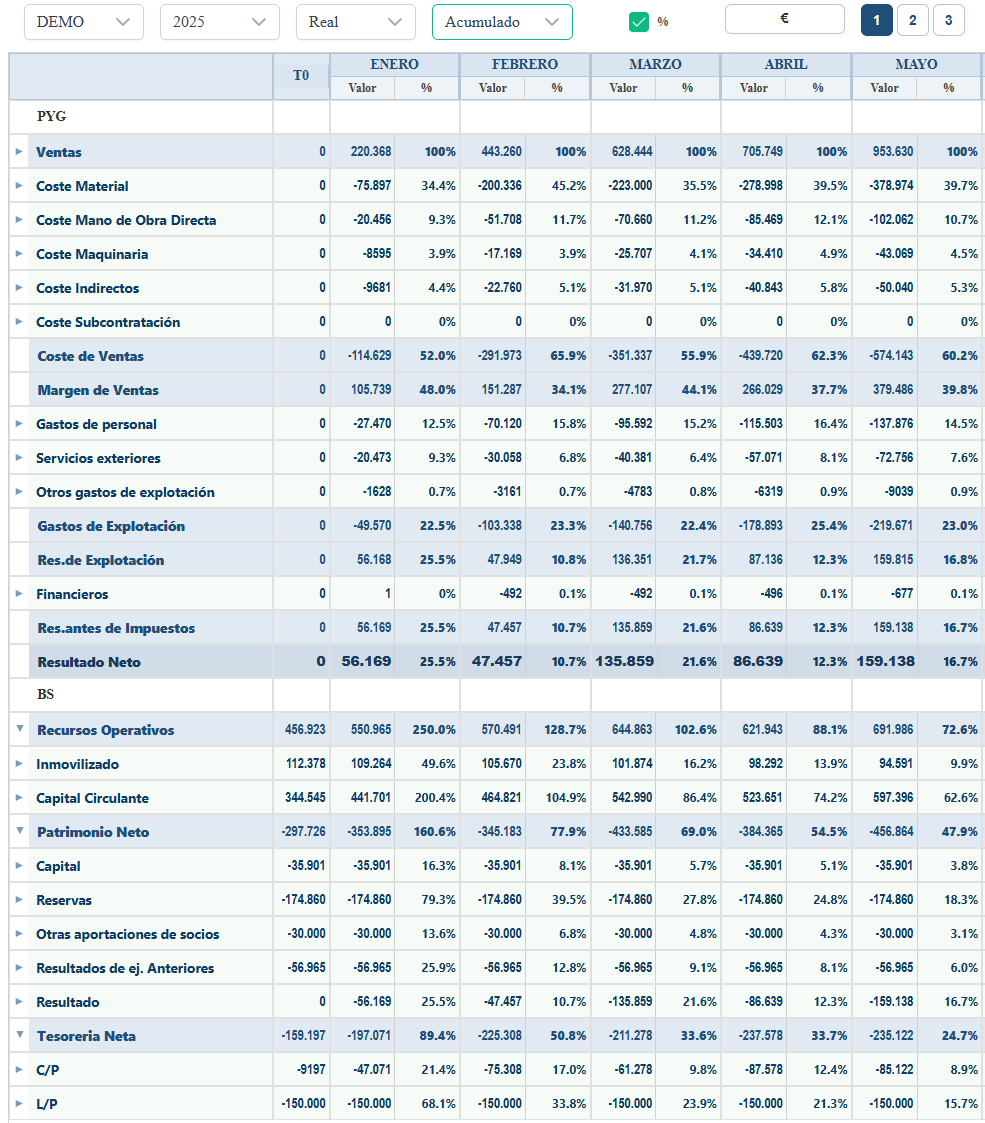Open the Acumulado mode dropdown

pyautogui.click(x=502, y=22)
